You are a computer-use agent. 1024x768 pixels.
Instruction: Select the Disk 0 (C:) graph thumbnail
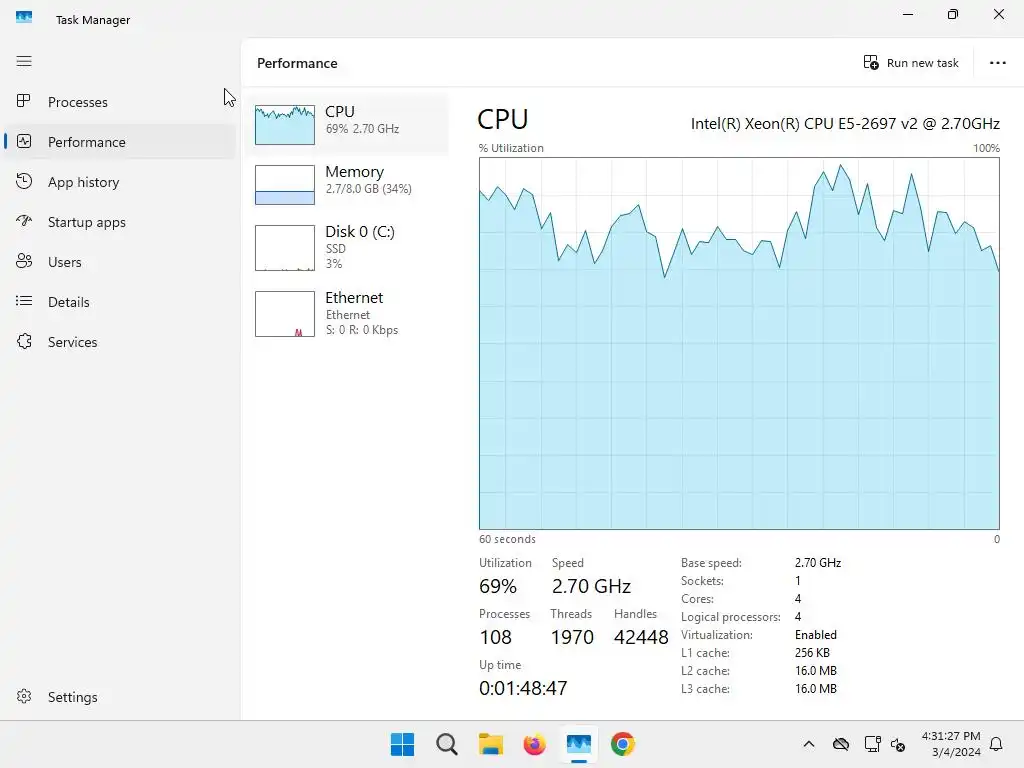(x=285, y=248)
